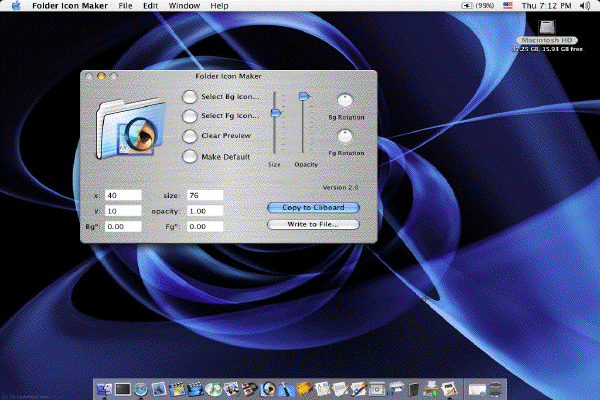Screen dimensions: 600x400
Task: Open the Help menu
Action: (219, 6)
